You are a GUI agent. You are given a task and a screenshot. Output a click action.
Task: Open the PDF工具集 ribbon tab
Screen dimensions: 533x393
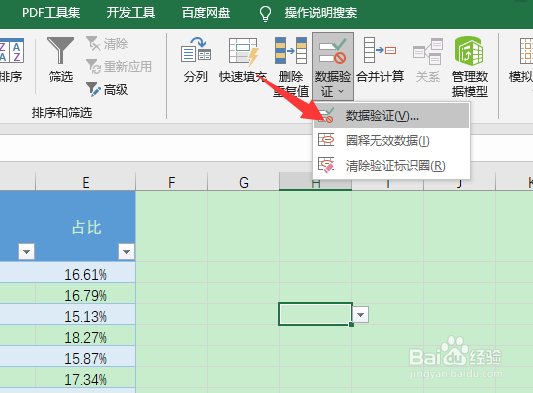(51, 13)
